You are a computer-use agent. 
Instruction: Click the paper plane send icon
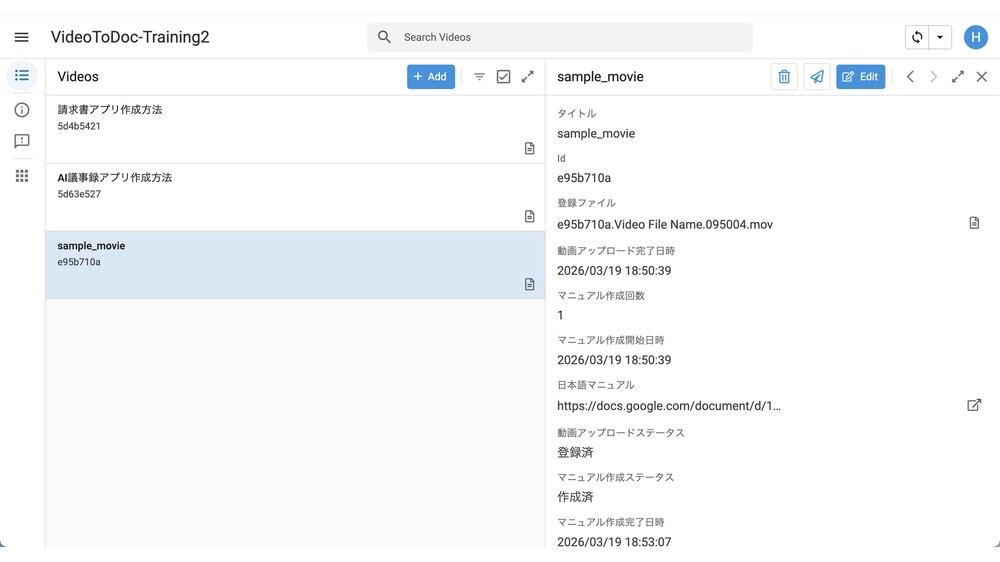click(x=817, y=77)
